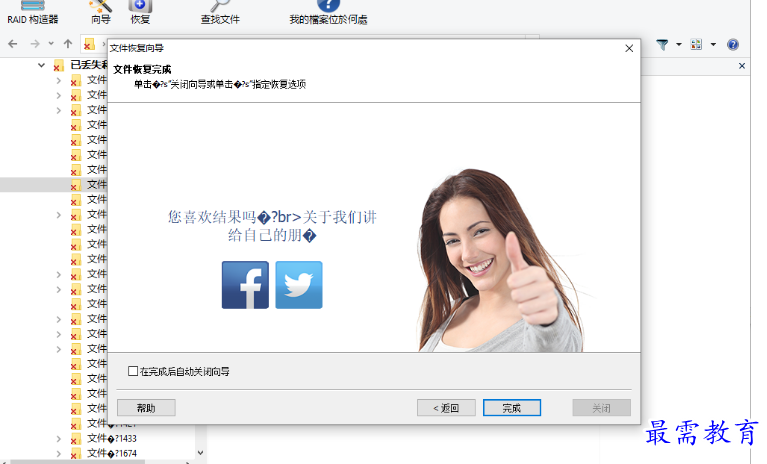767x464 pixels.
Task: Launch the 向导 wizard from toolbar
Action: click(x=101, y=13)
